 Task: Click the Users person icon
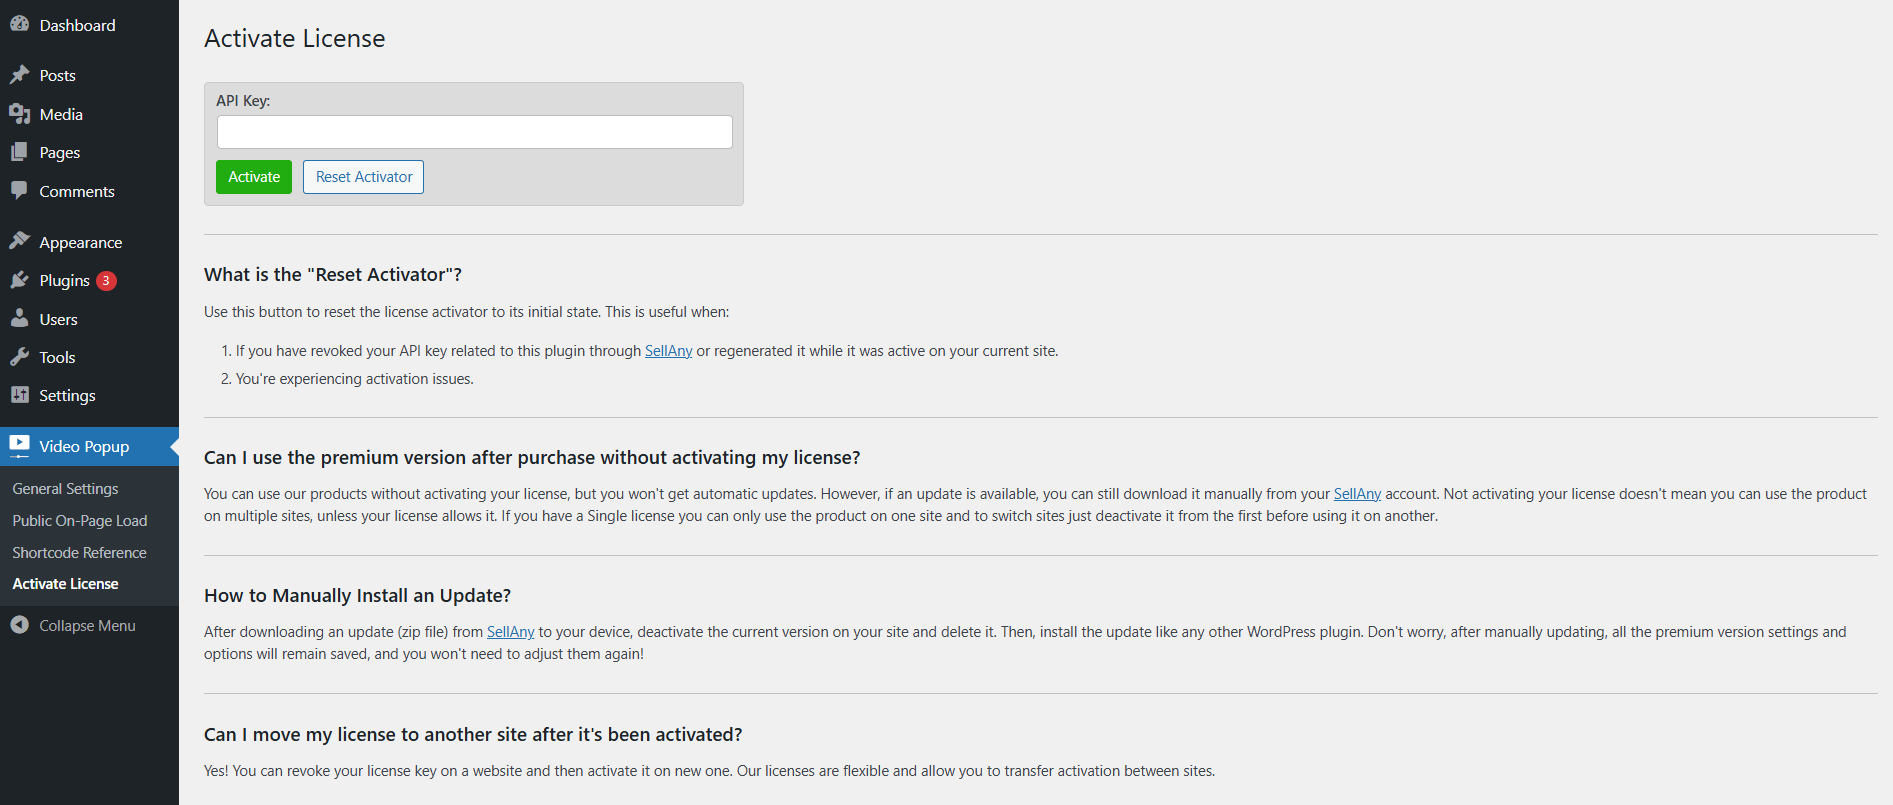tap(19, 319)
